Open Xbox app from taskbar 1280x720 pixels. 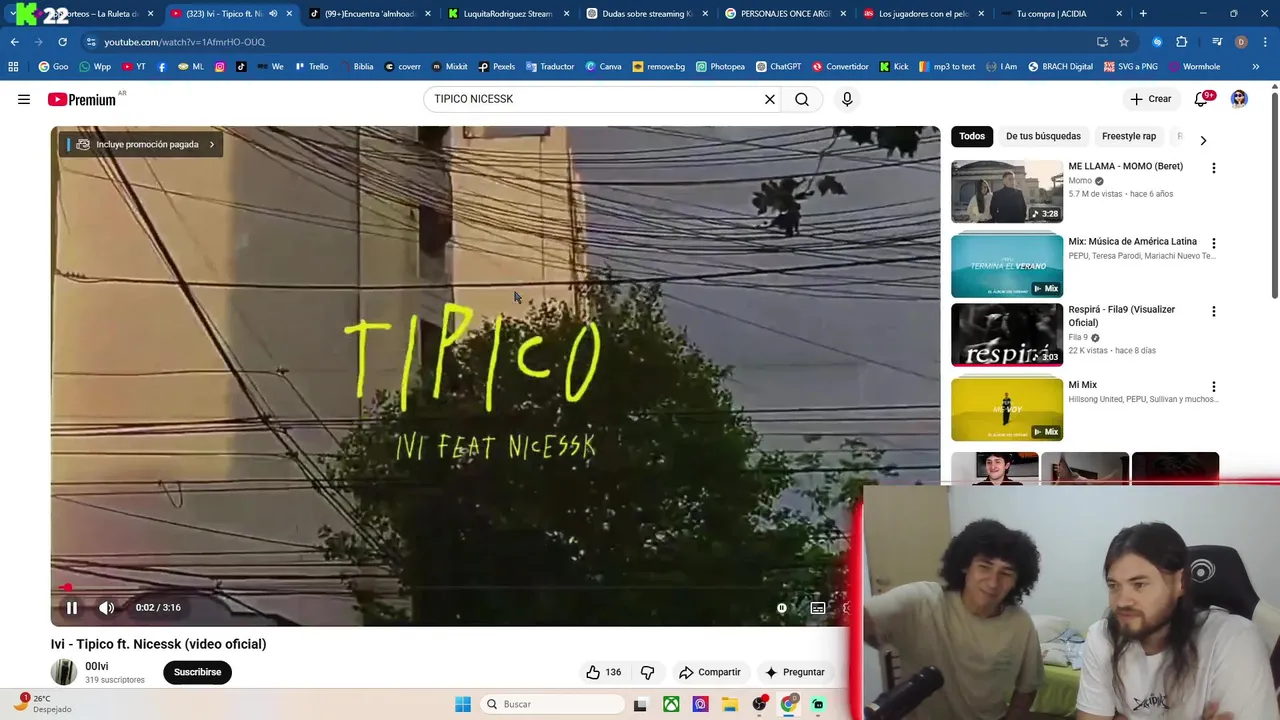[x=671, y=704]
